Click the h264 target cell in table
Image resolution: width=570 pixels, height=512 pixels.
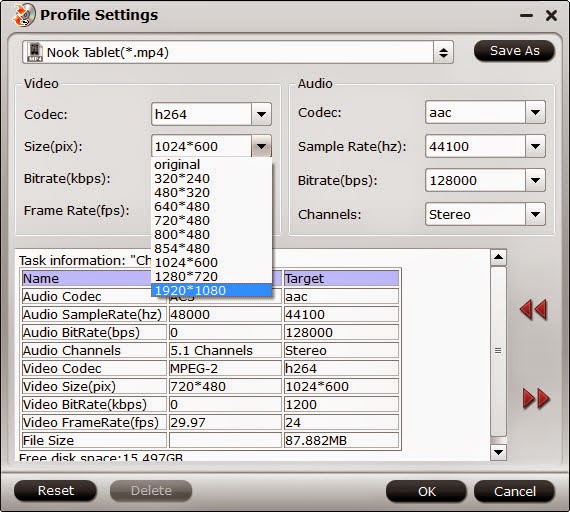pos(341,368)
